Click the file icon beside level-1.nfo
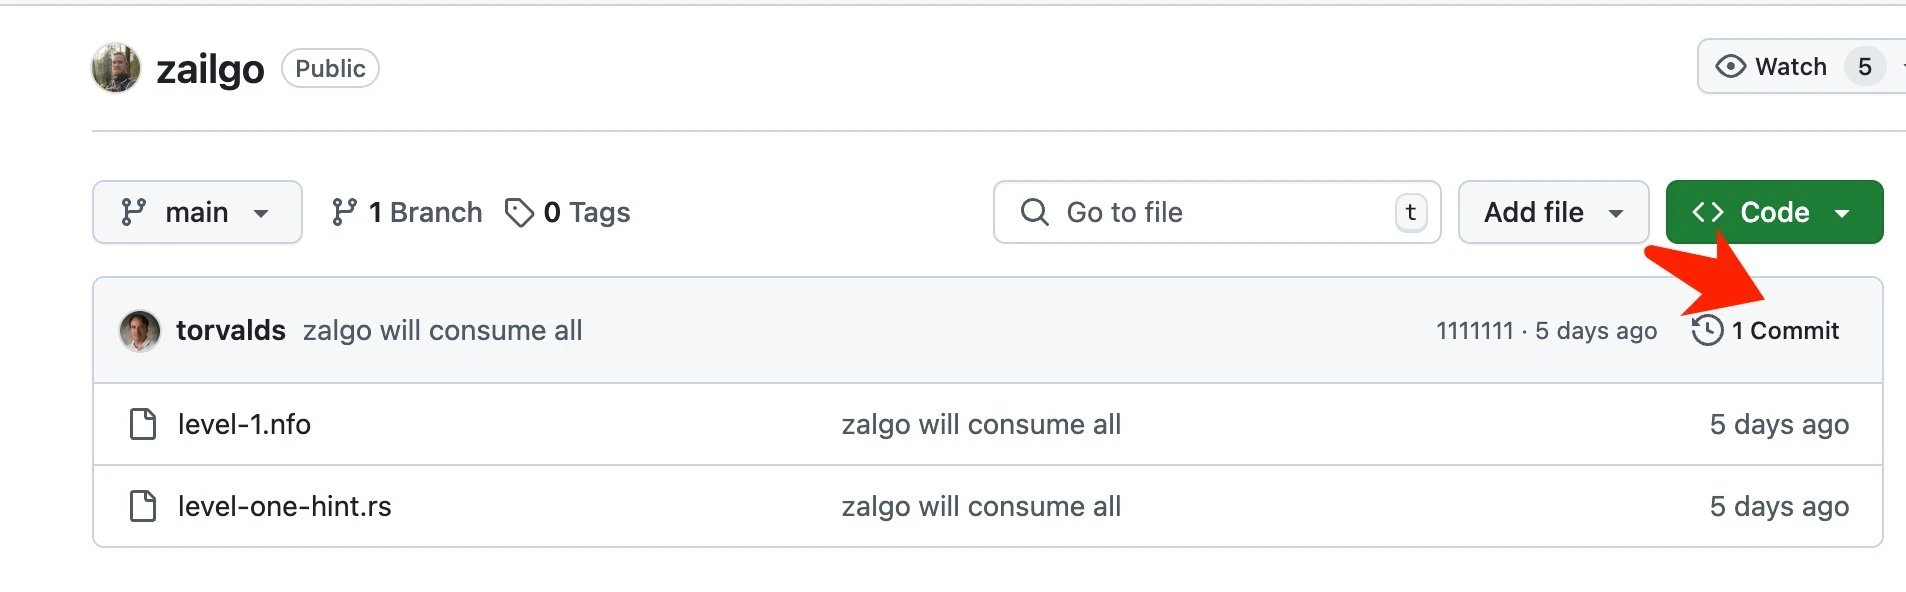Screen dimensions: 1906x592 click(x=143, y=424)
